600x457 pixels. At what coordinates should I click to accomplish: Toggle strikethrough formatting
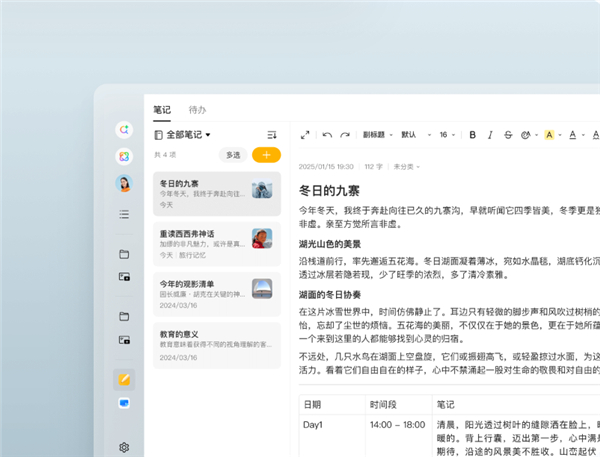coord(508,135)
